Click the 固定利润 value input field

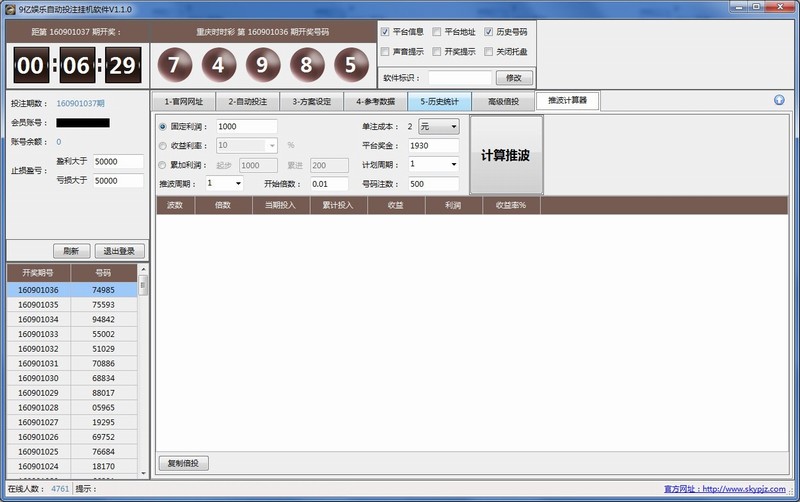tap(245, 127)
